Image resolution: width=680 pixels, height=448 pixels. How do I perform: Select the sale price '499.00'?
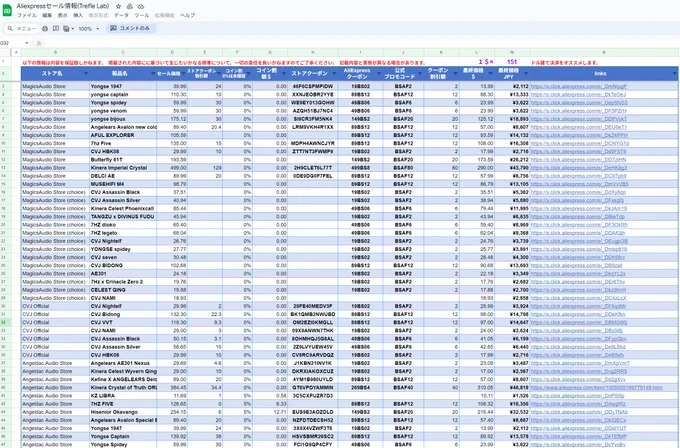pyautogui.click(x=172, y=168)
